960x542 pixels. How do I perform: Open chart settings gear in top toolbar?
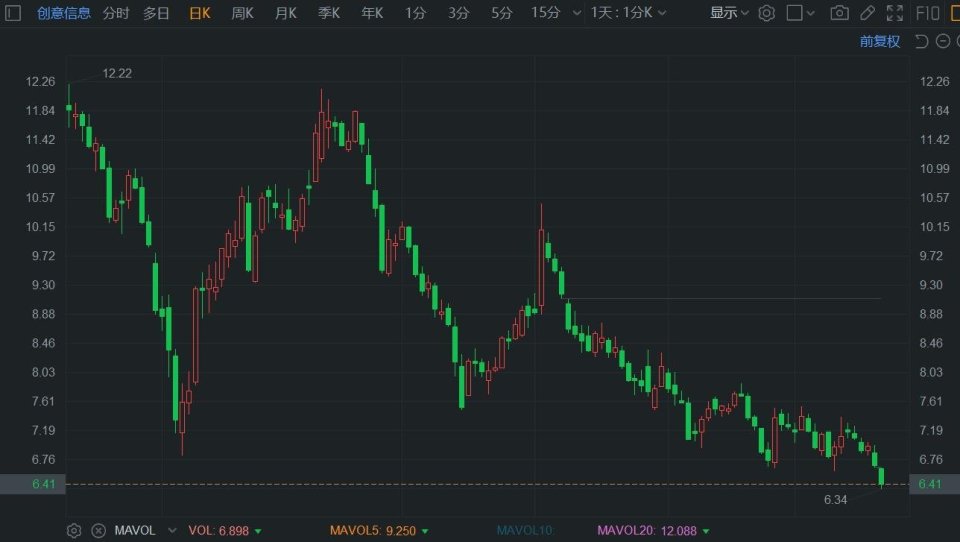pos(767,13)
